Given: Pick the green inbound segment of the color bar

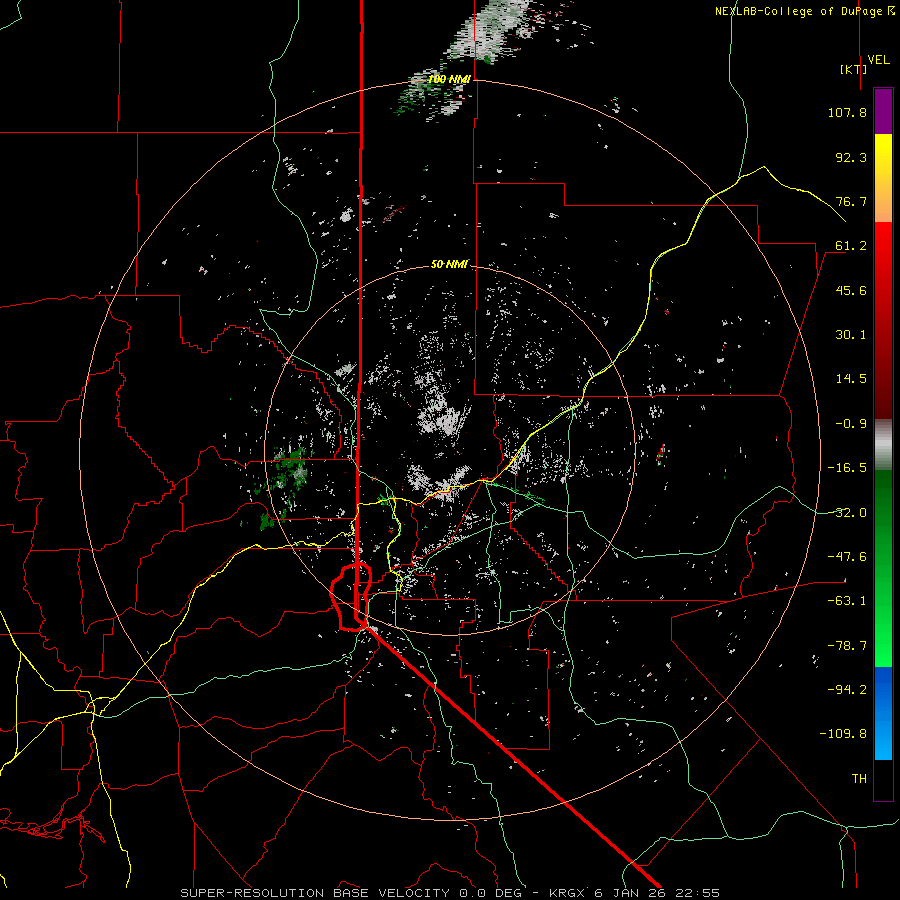Looking at the screenshot, I should click(883, 568).
